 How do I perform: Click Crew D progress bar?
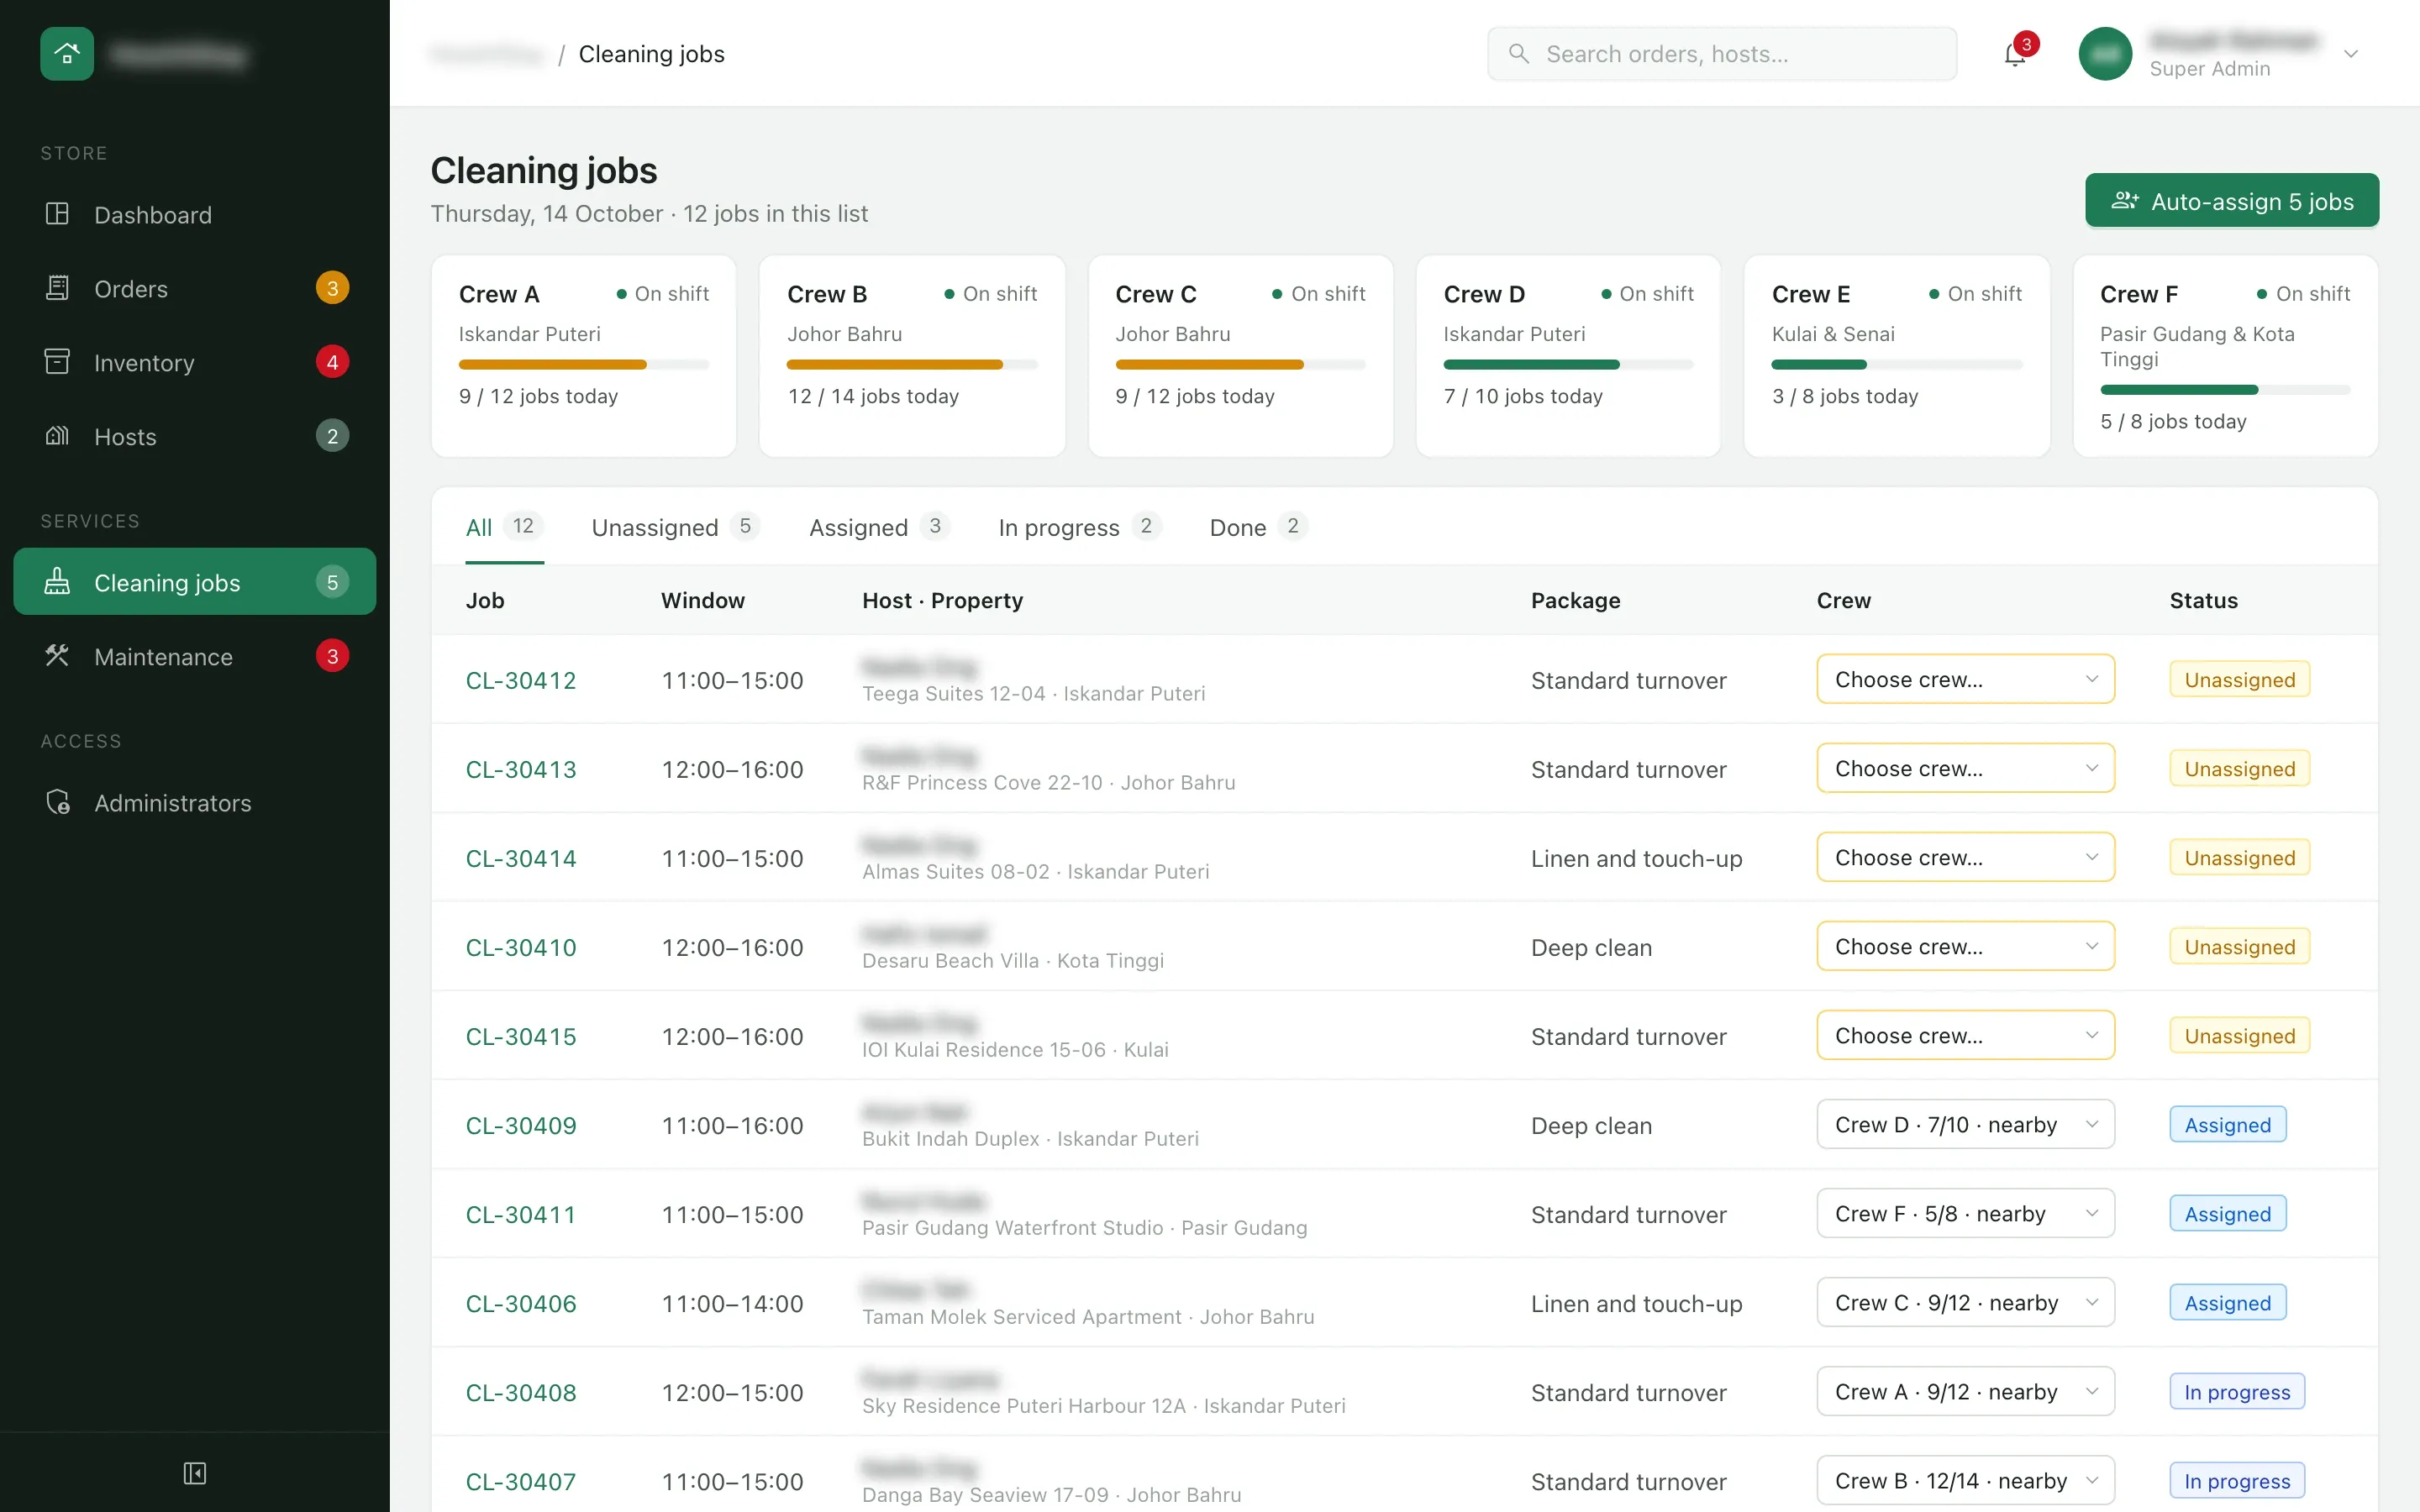[1568, 365]
